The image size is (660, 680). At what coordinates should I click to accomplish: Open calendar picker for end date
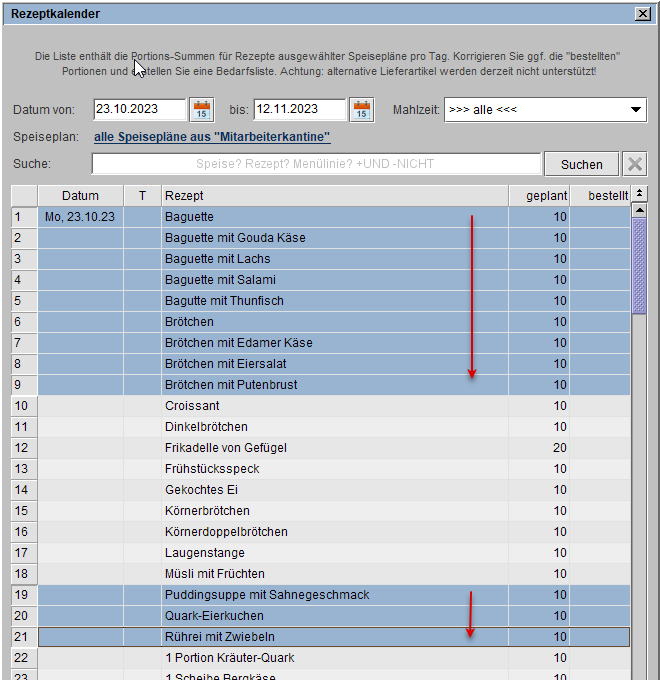361,109
